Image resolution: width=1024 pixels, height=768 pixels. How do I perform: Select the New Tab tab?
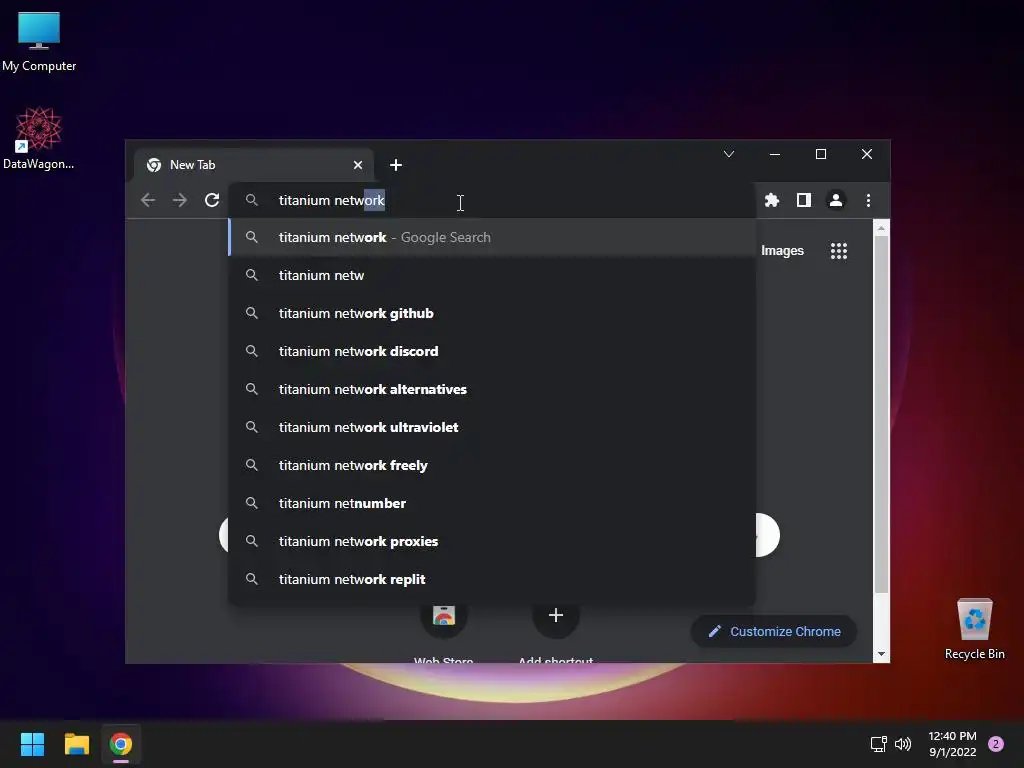(255, 165)
